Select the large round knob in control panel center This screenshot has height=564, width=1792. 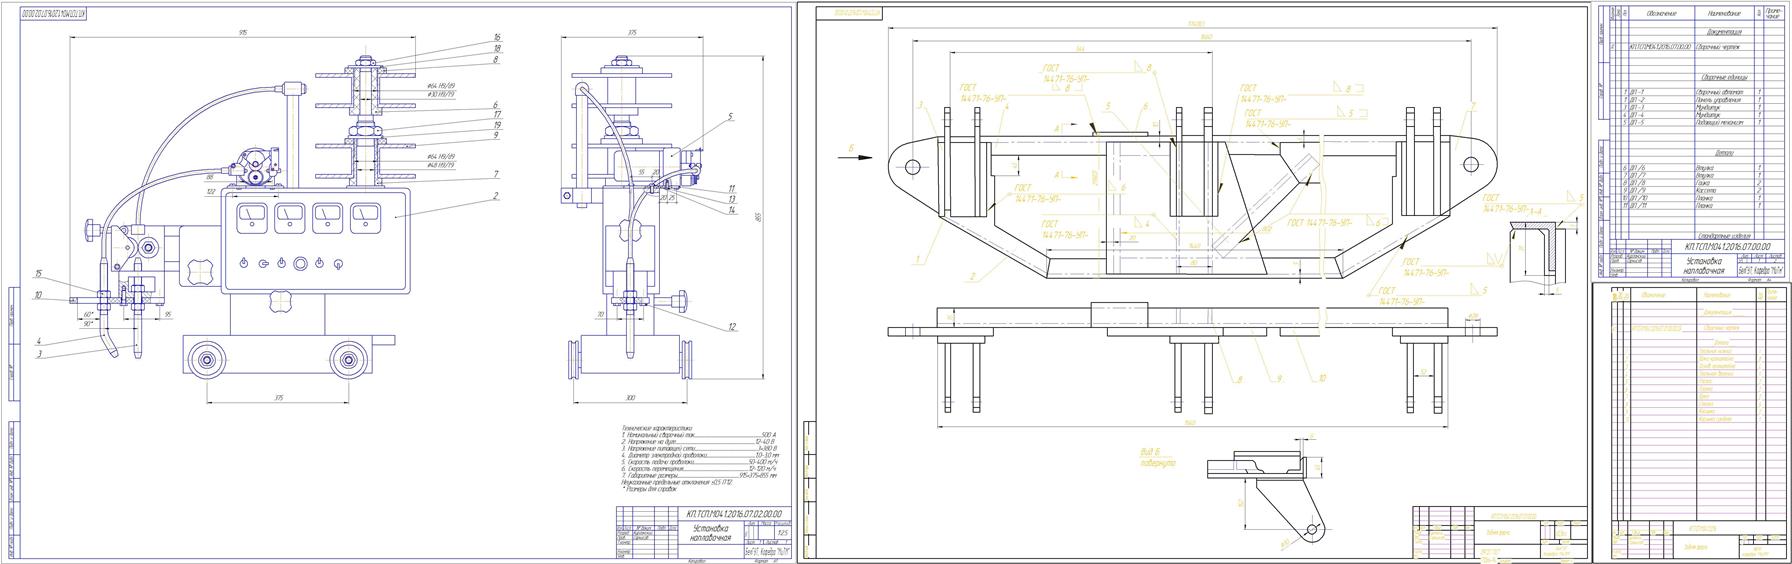(x=300, y=264)
